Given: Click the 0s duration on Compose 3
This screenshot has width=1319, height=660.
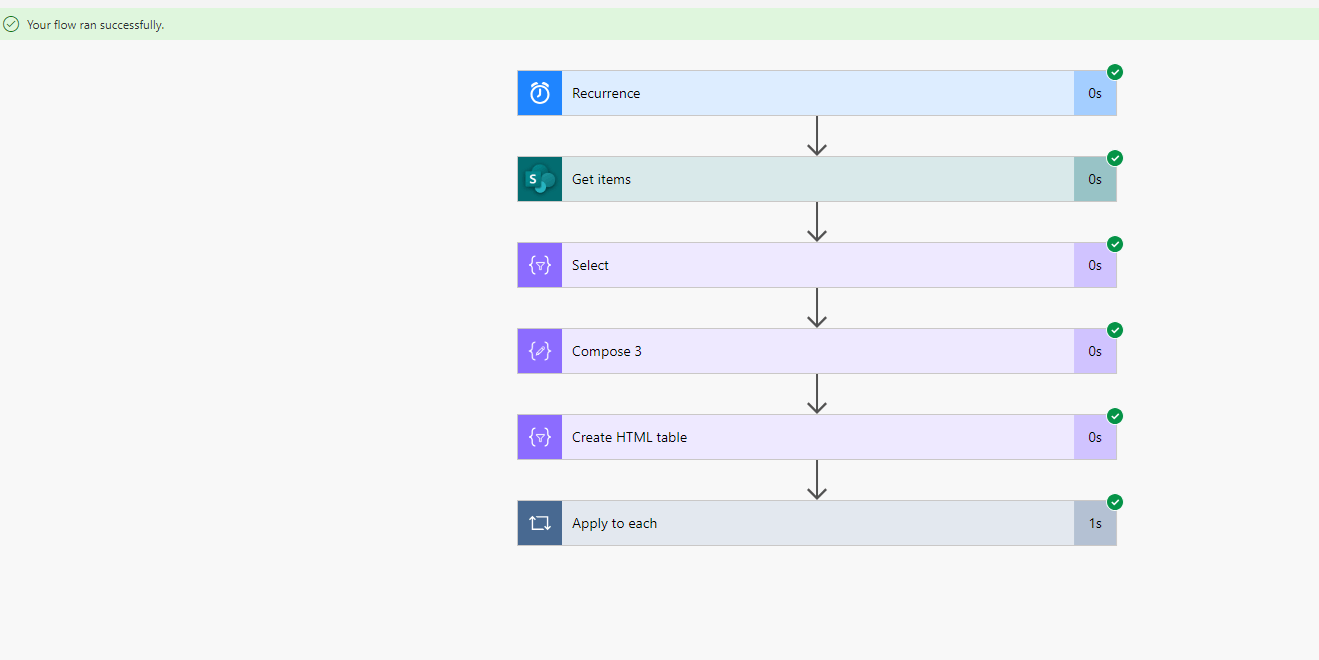Looking at the screenshot, I should pos(1095,351).
